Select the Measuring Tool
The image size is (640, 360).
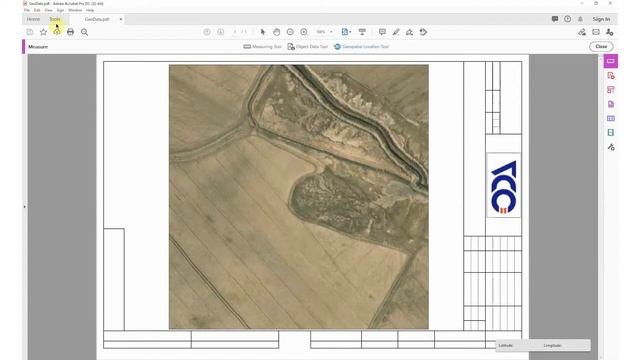[x=262, y=47]
